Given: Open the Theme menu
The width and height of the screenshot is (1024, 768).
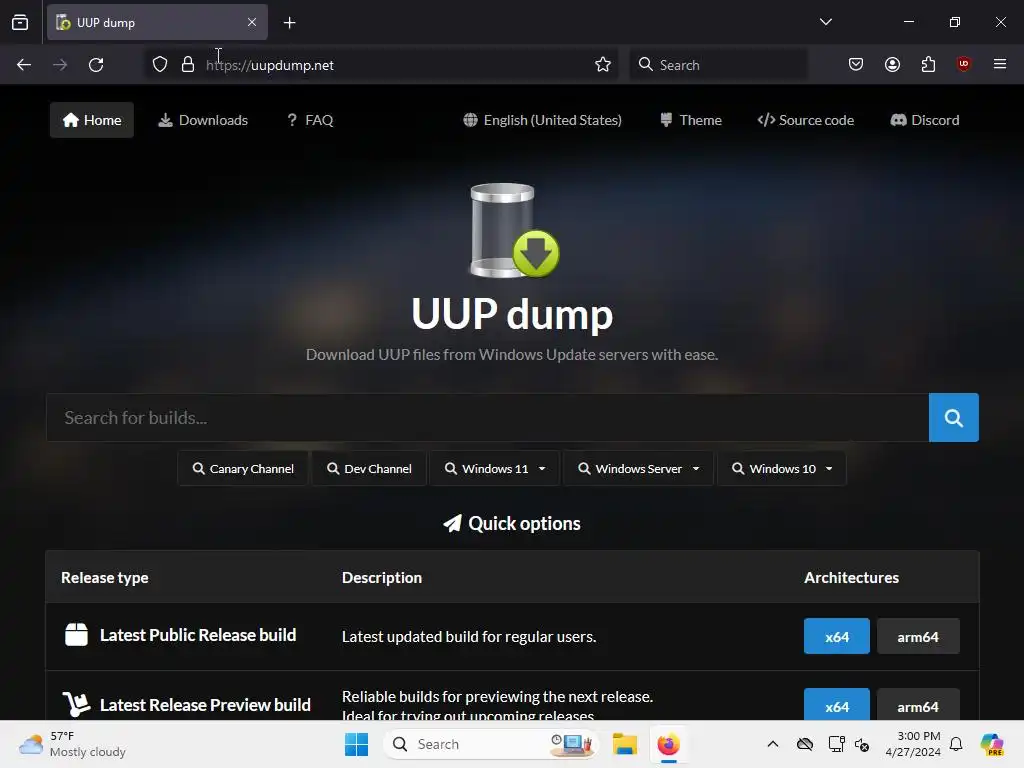Looking at the screenshot, I should click(x=691, y=120).
